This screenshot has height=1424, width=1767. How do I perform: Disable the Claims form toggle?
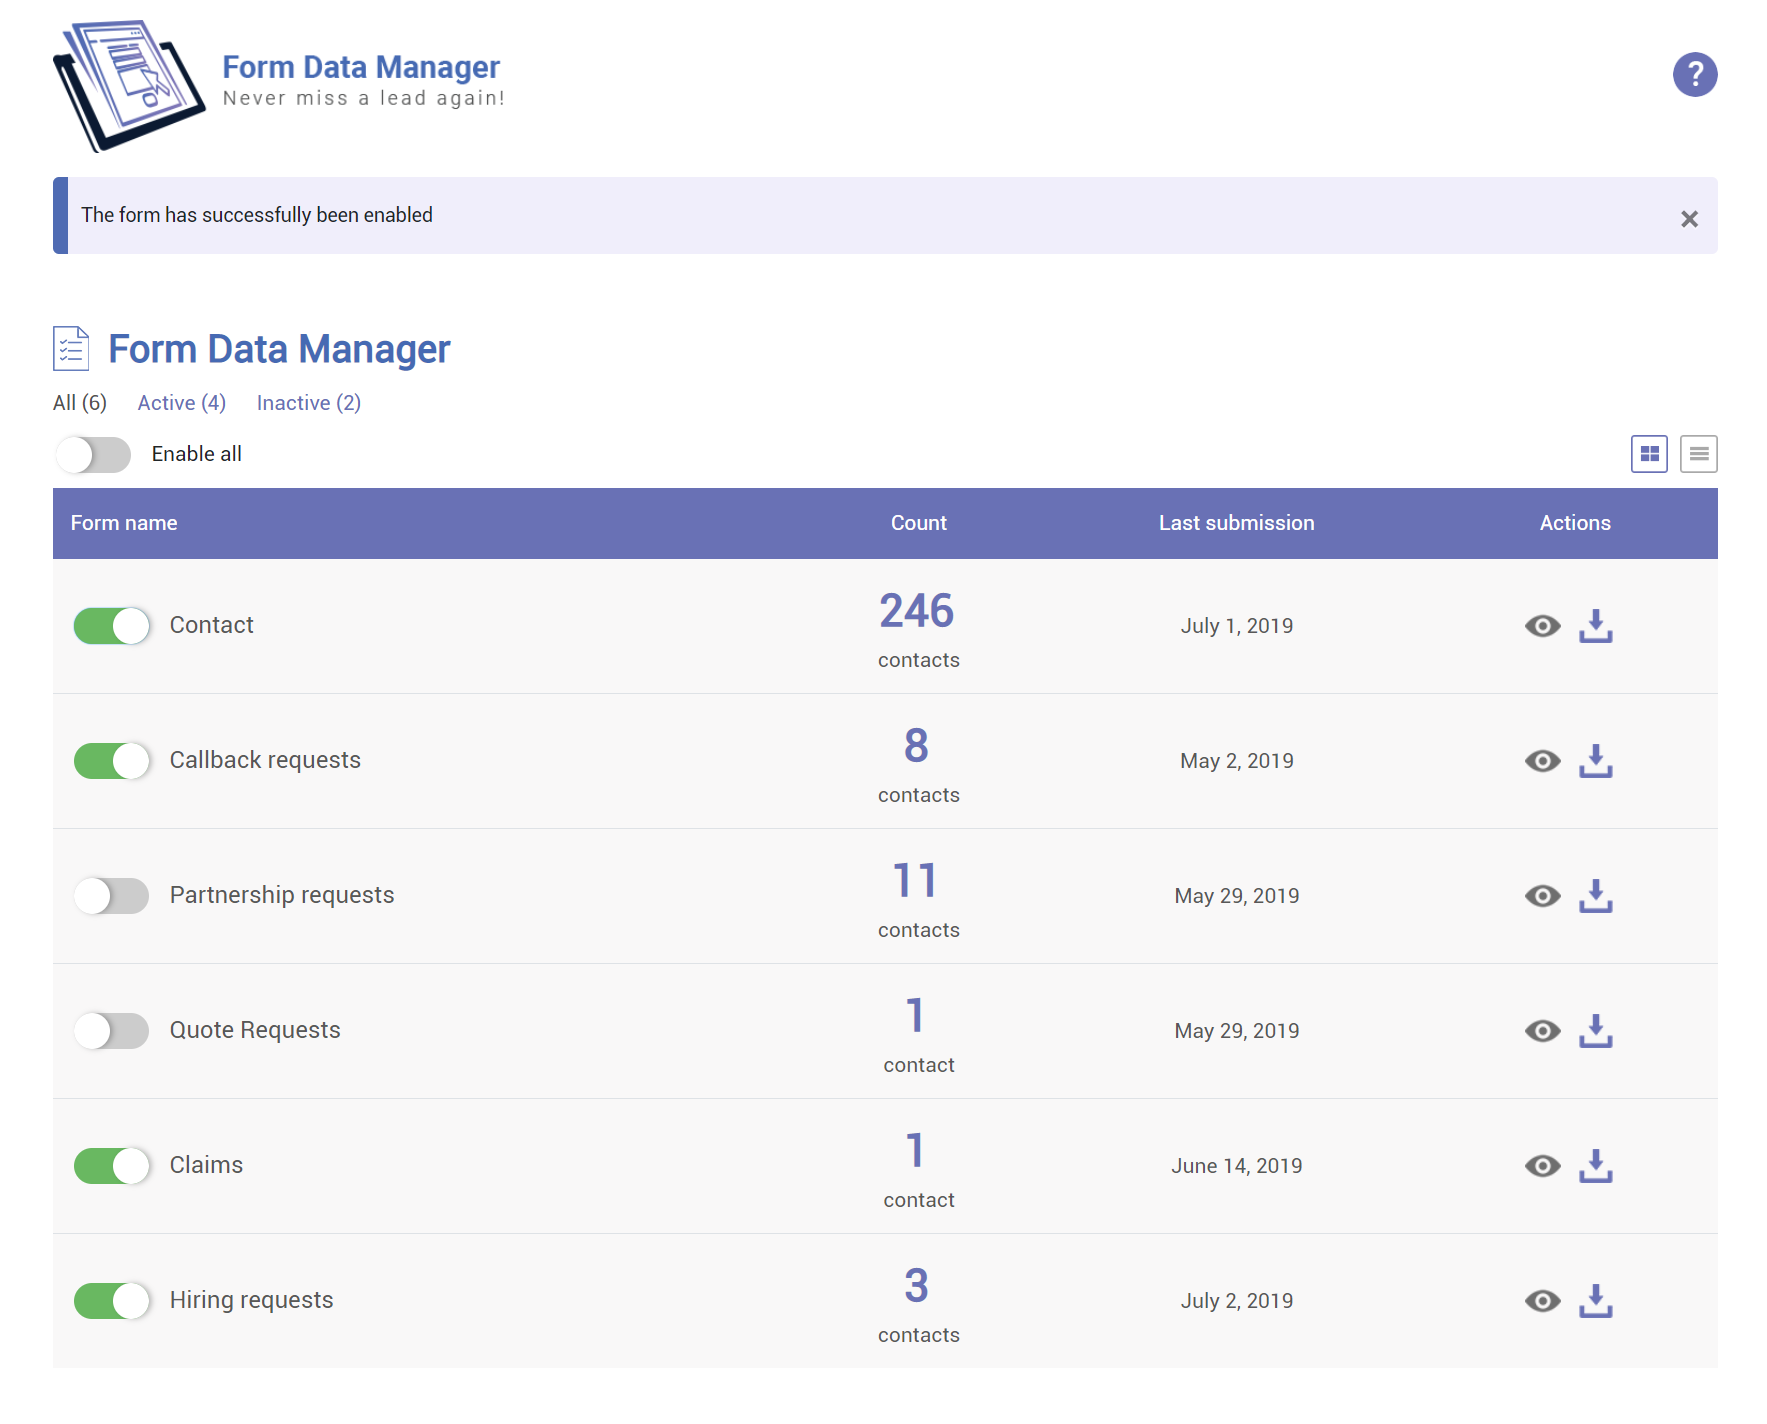(x=112, y=1166)
